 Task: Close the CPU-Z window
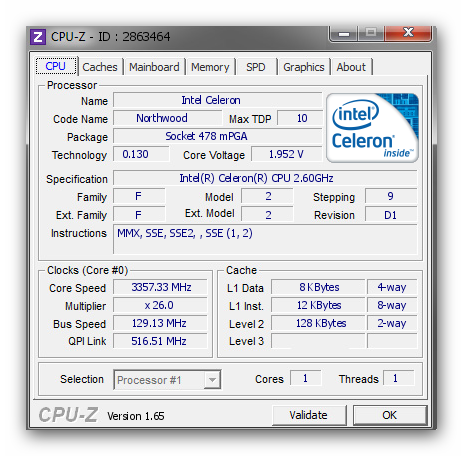tap(408, 33)
